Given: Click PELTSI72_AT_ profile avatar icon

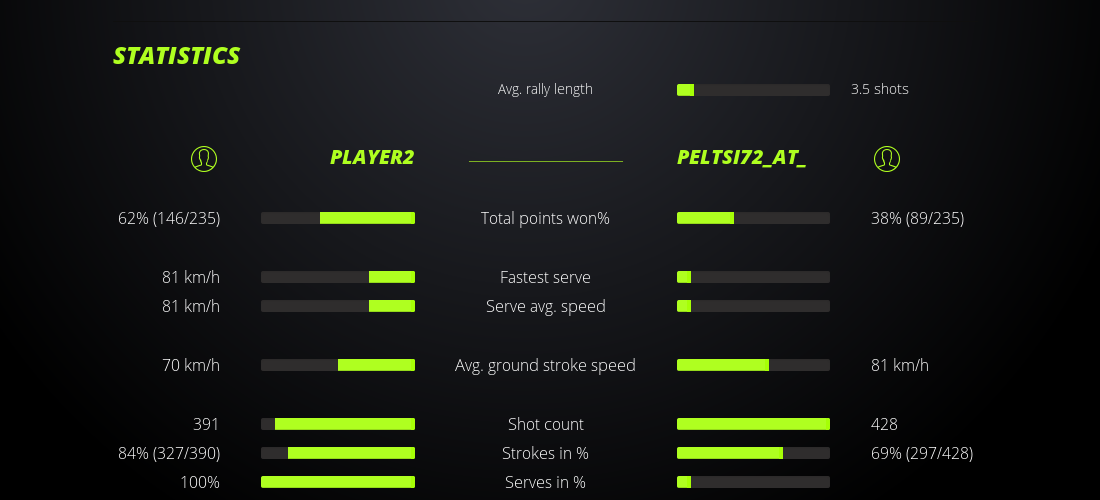Looking at the screenshot, I should [886, 158].
